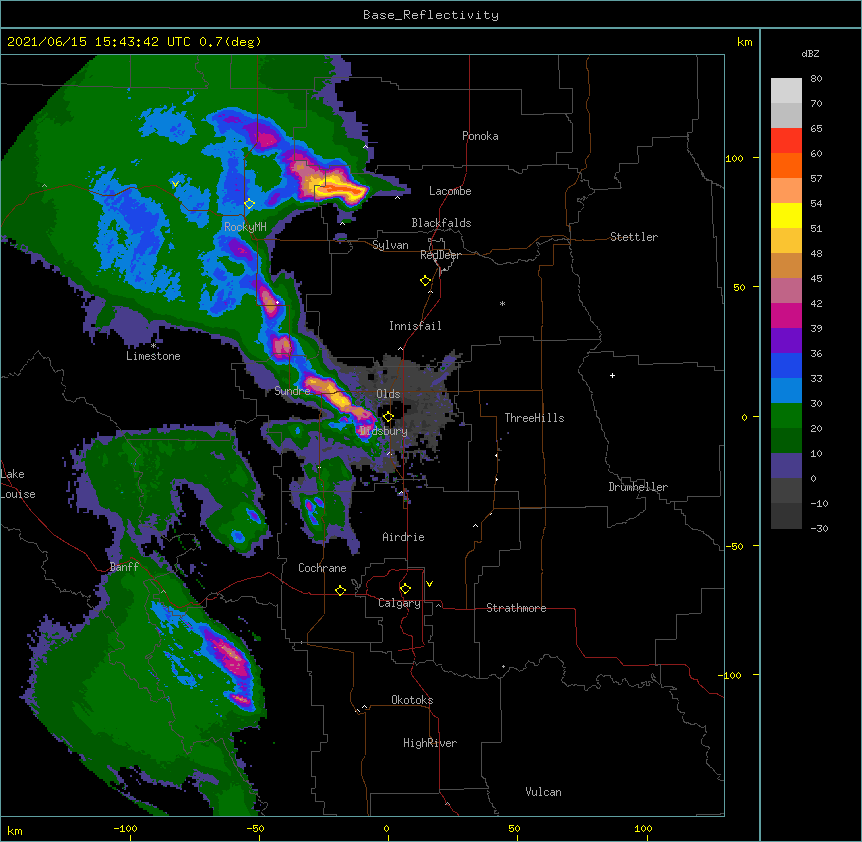Click the asterisk marker east of Innisfail
The width and height of the screenshot is (862, 842).
(502, 303)
